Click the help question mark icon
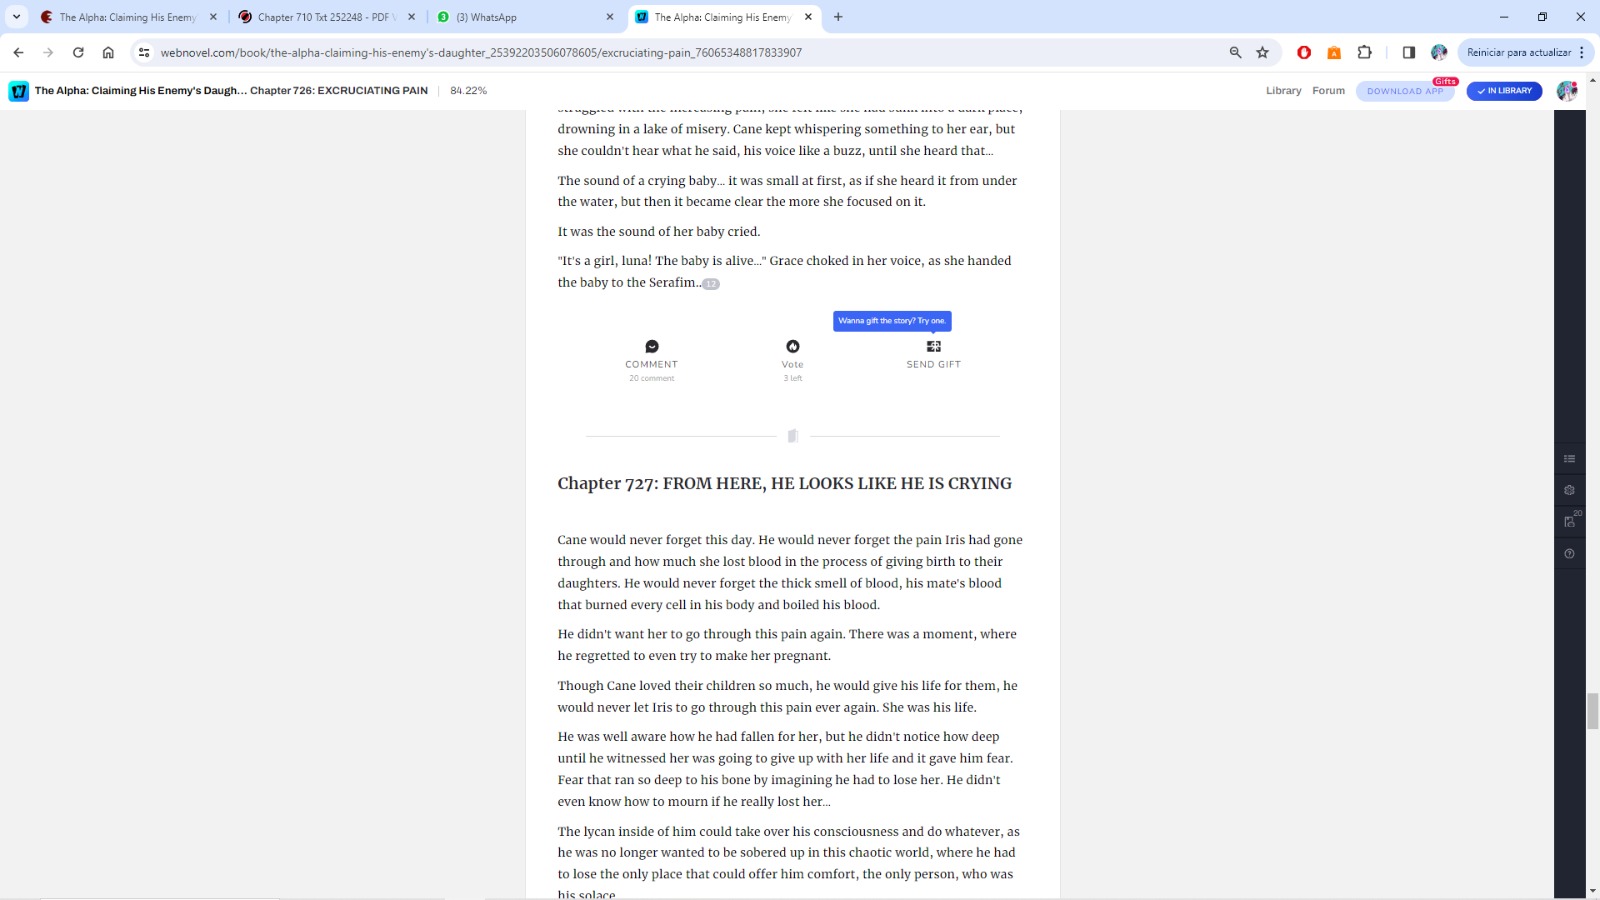This screenshot has height=900, width=1600. (1569, 553)
